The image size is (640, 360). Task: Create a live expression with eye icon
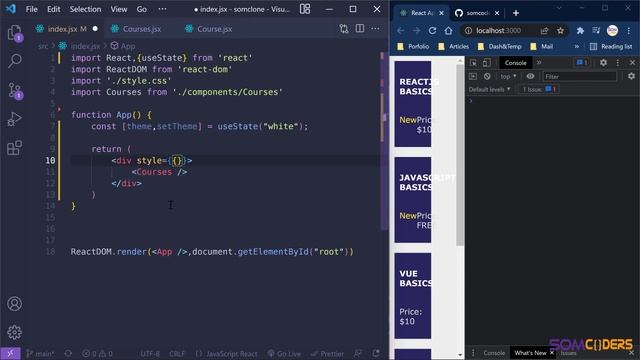530,76
